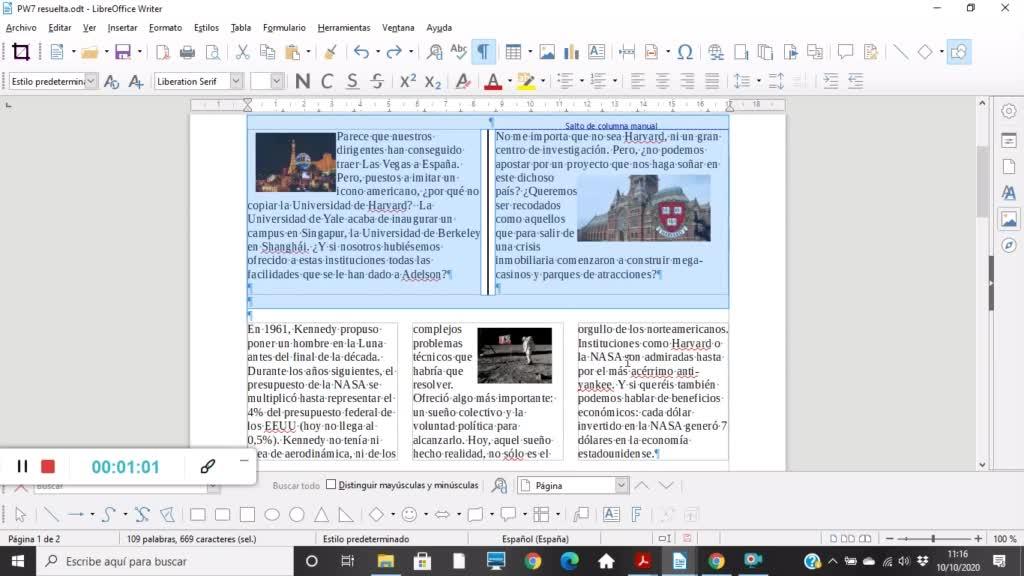This screenshot has height=576, width=1024.
Task: Open the Herramientas menu
Action: (x=344, y=28)
